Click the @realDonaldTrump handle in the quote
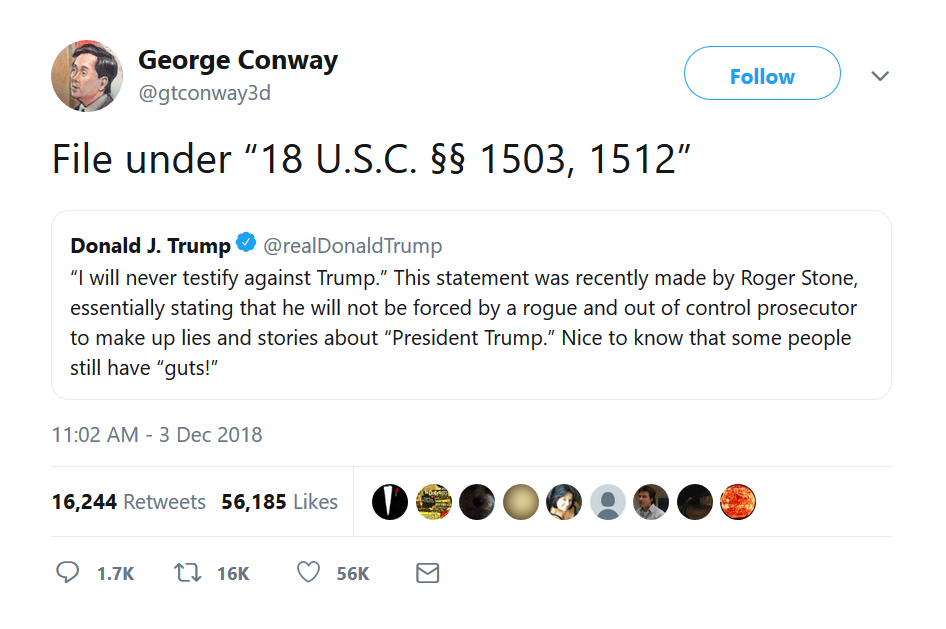Viewport: 946px width, 629px height. coord(352,245)
